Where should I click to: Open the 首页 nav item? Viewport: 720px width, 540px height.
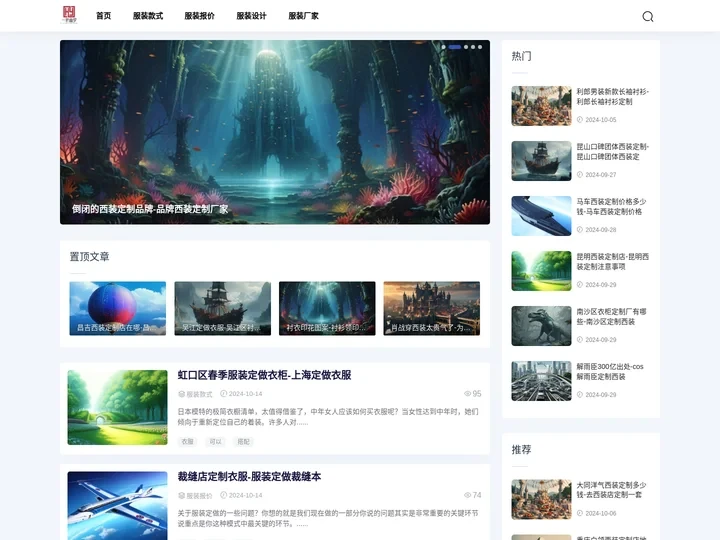coord(103,16)
